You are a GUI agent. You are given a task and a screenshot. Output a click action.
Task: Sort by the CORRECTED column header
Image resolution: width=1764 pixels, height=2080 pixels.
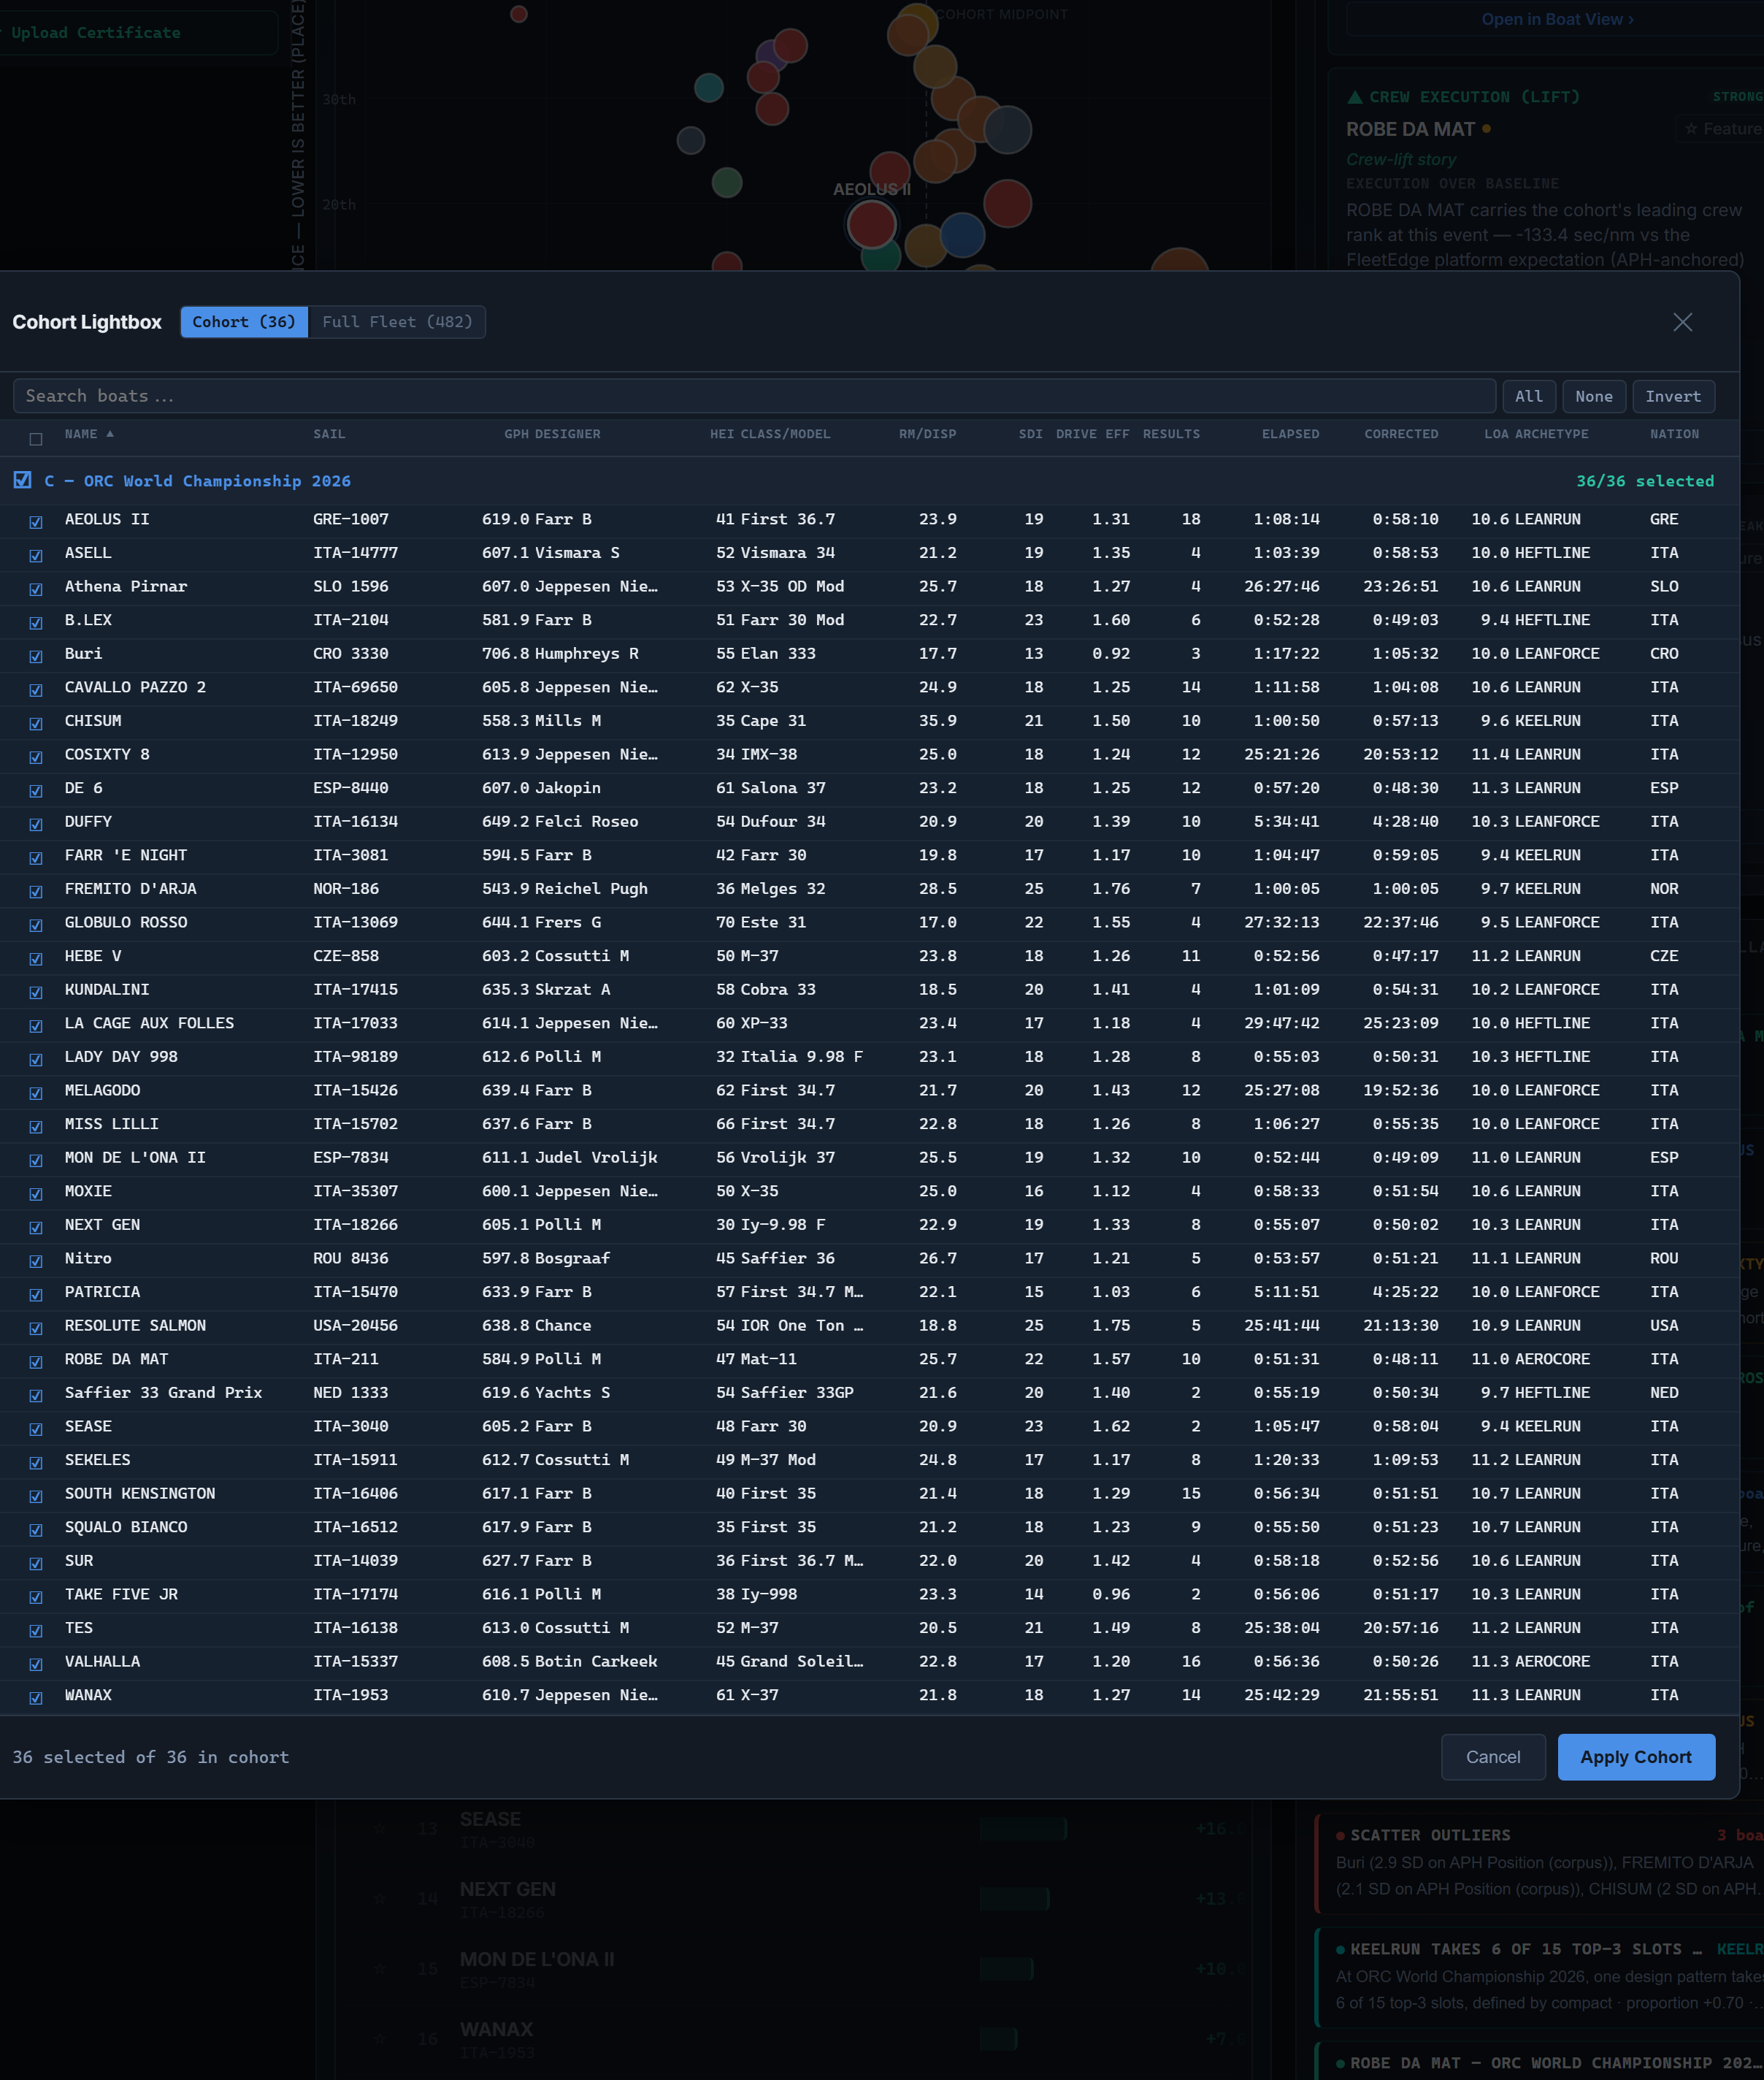(1401, 434)
